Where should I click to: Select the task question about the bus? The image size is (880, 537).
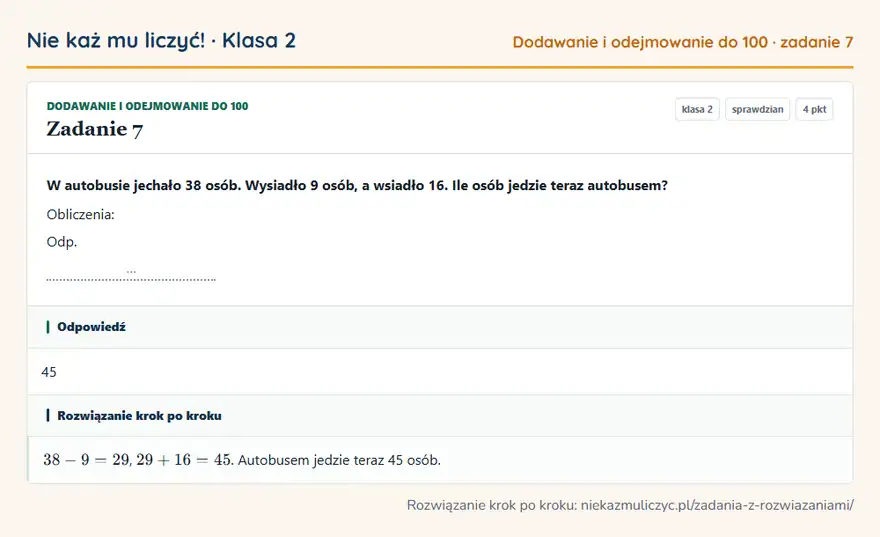point(357,185)
